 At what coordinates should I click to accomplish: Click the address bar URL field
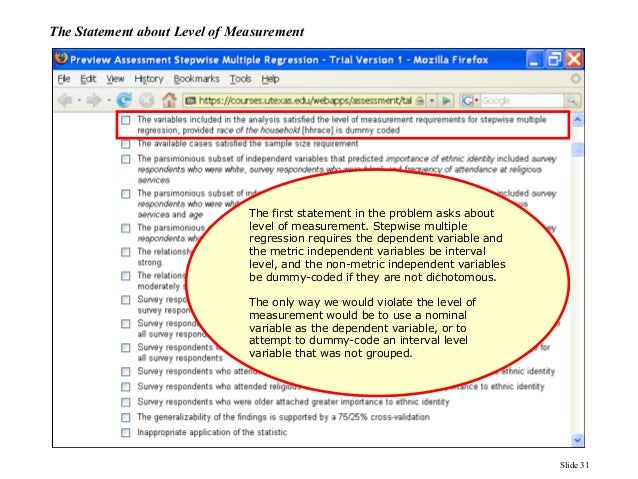[305, 101]
